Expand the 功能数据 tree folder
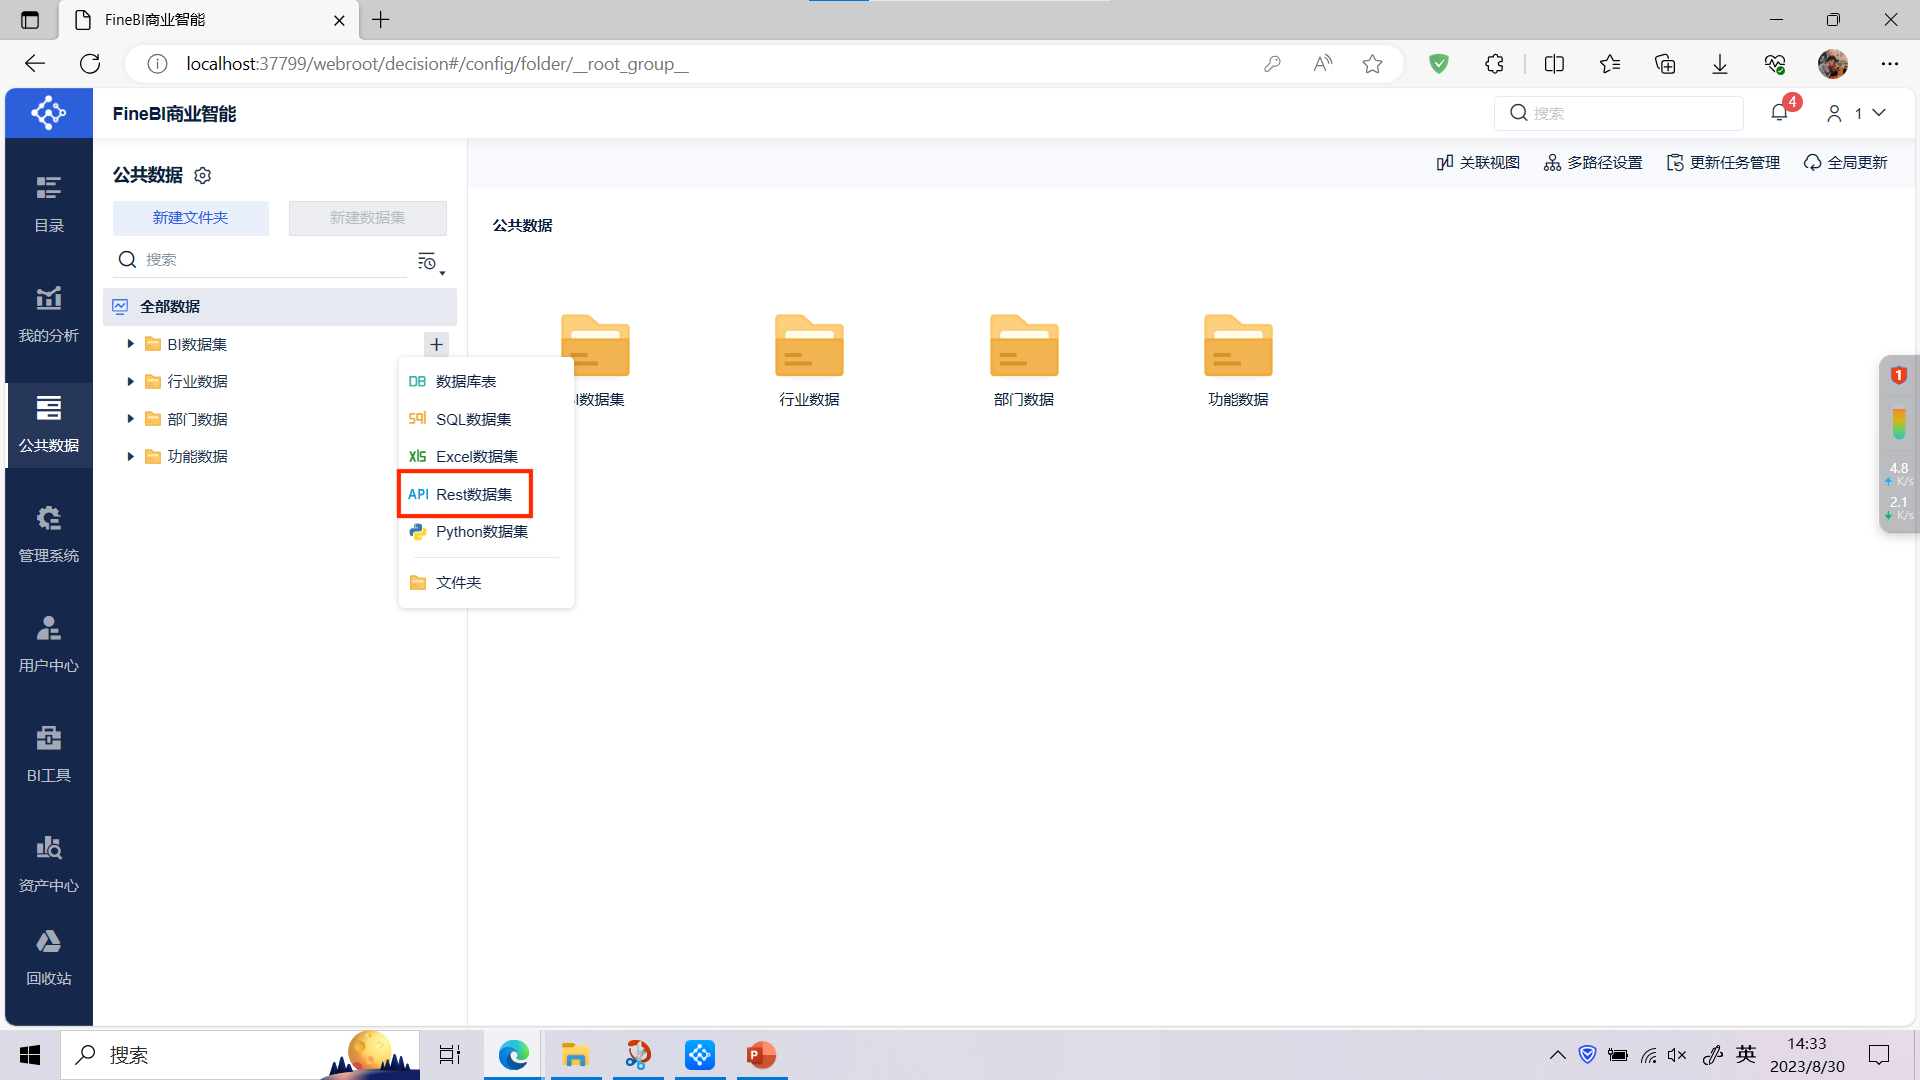 (x=130, y=457)
